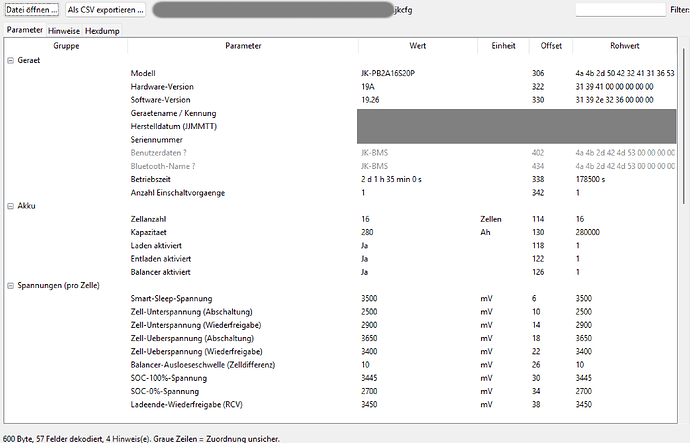This screenshot has width=690, height=443.
Task: Click the Hardware-Version value 19A
Action: 367,87
